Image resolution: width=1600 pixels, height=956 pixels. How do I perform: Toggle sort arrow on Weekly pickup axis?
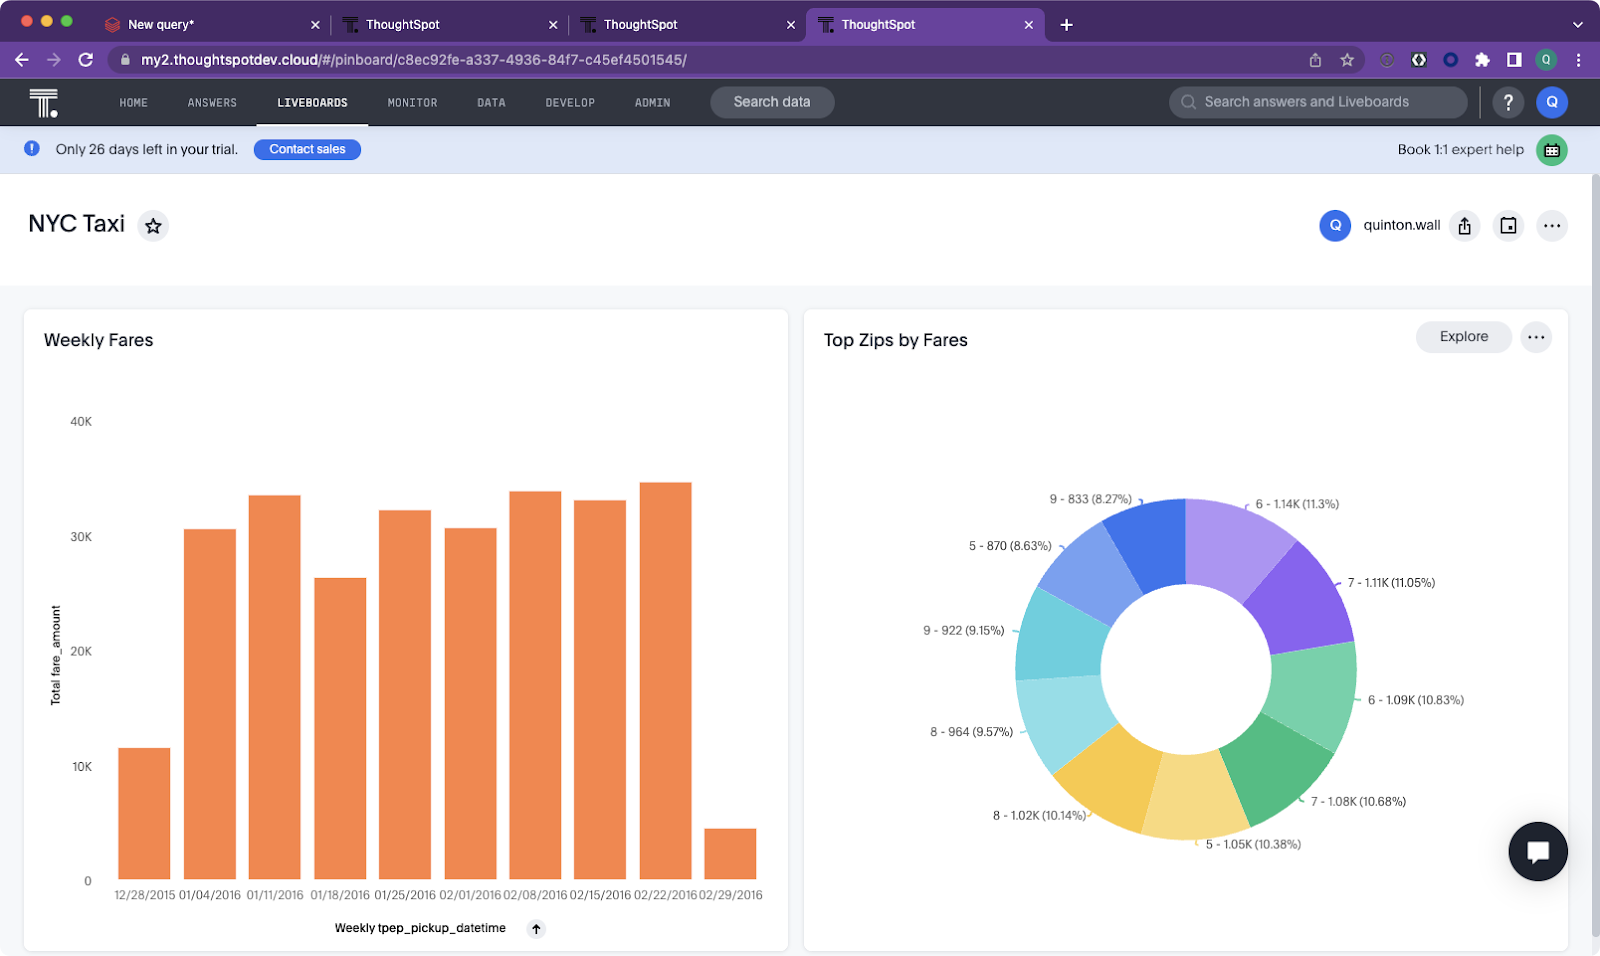click(x=536, y=929)
